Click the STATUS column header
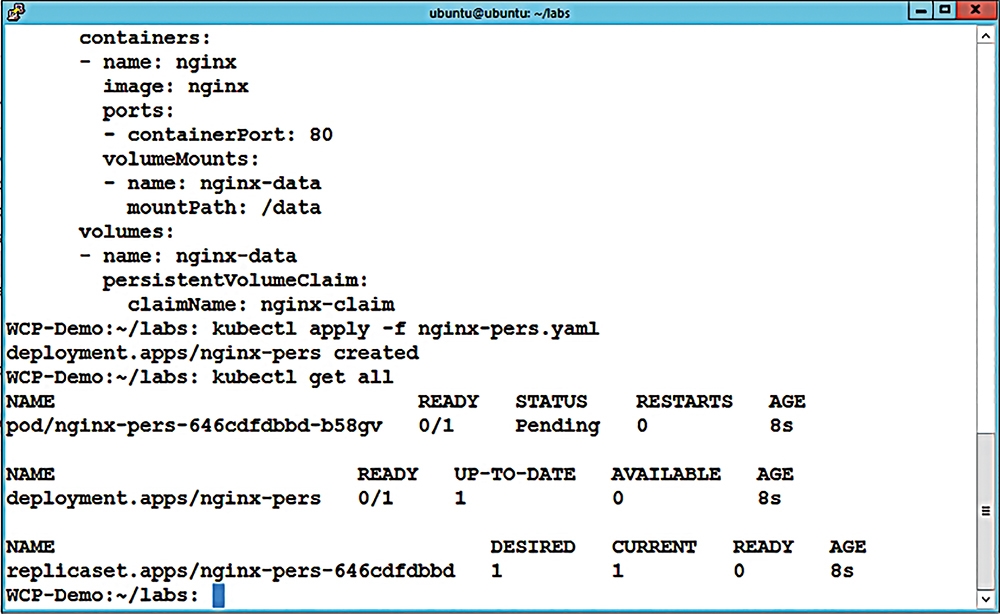The height and width of the screenshot is (614, 1000). [551, 402]
